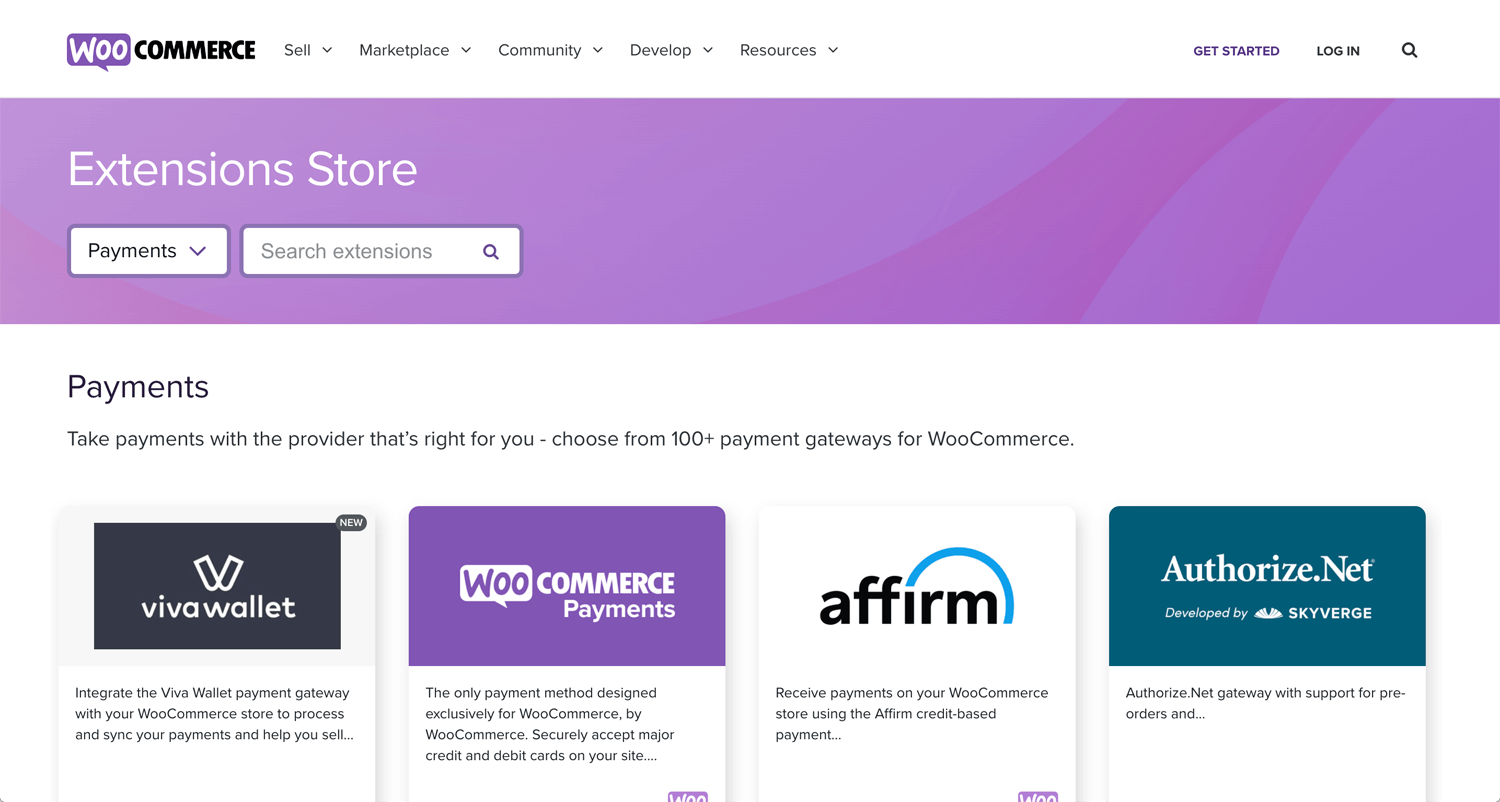Expand the Marketplace menu
The height and width of the screenshot is (802, 1500).
pyautogui.click(x=415, y=50)
